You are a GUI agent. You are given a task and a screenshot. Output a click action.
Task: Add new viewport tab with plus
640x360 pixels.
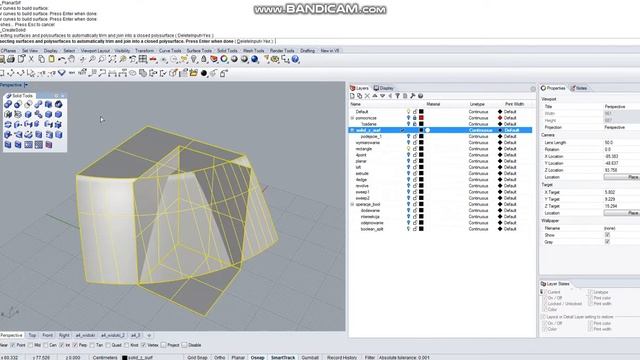149,335
